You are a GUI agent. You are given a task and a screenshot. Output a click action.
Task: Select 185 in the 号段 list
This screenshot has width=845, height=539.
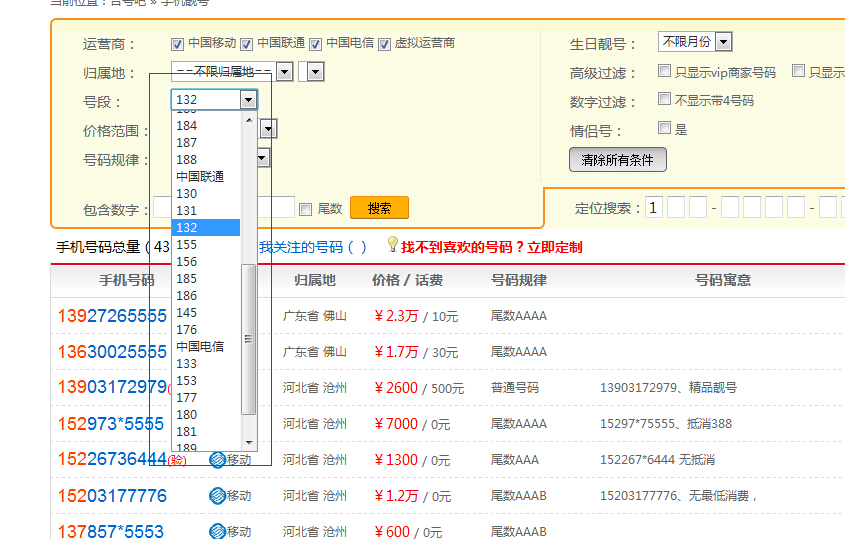pos(206,279)
